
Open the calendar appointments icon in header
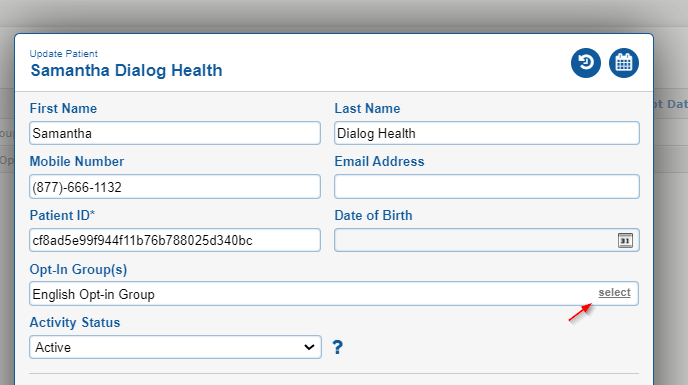point(624,63)
